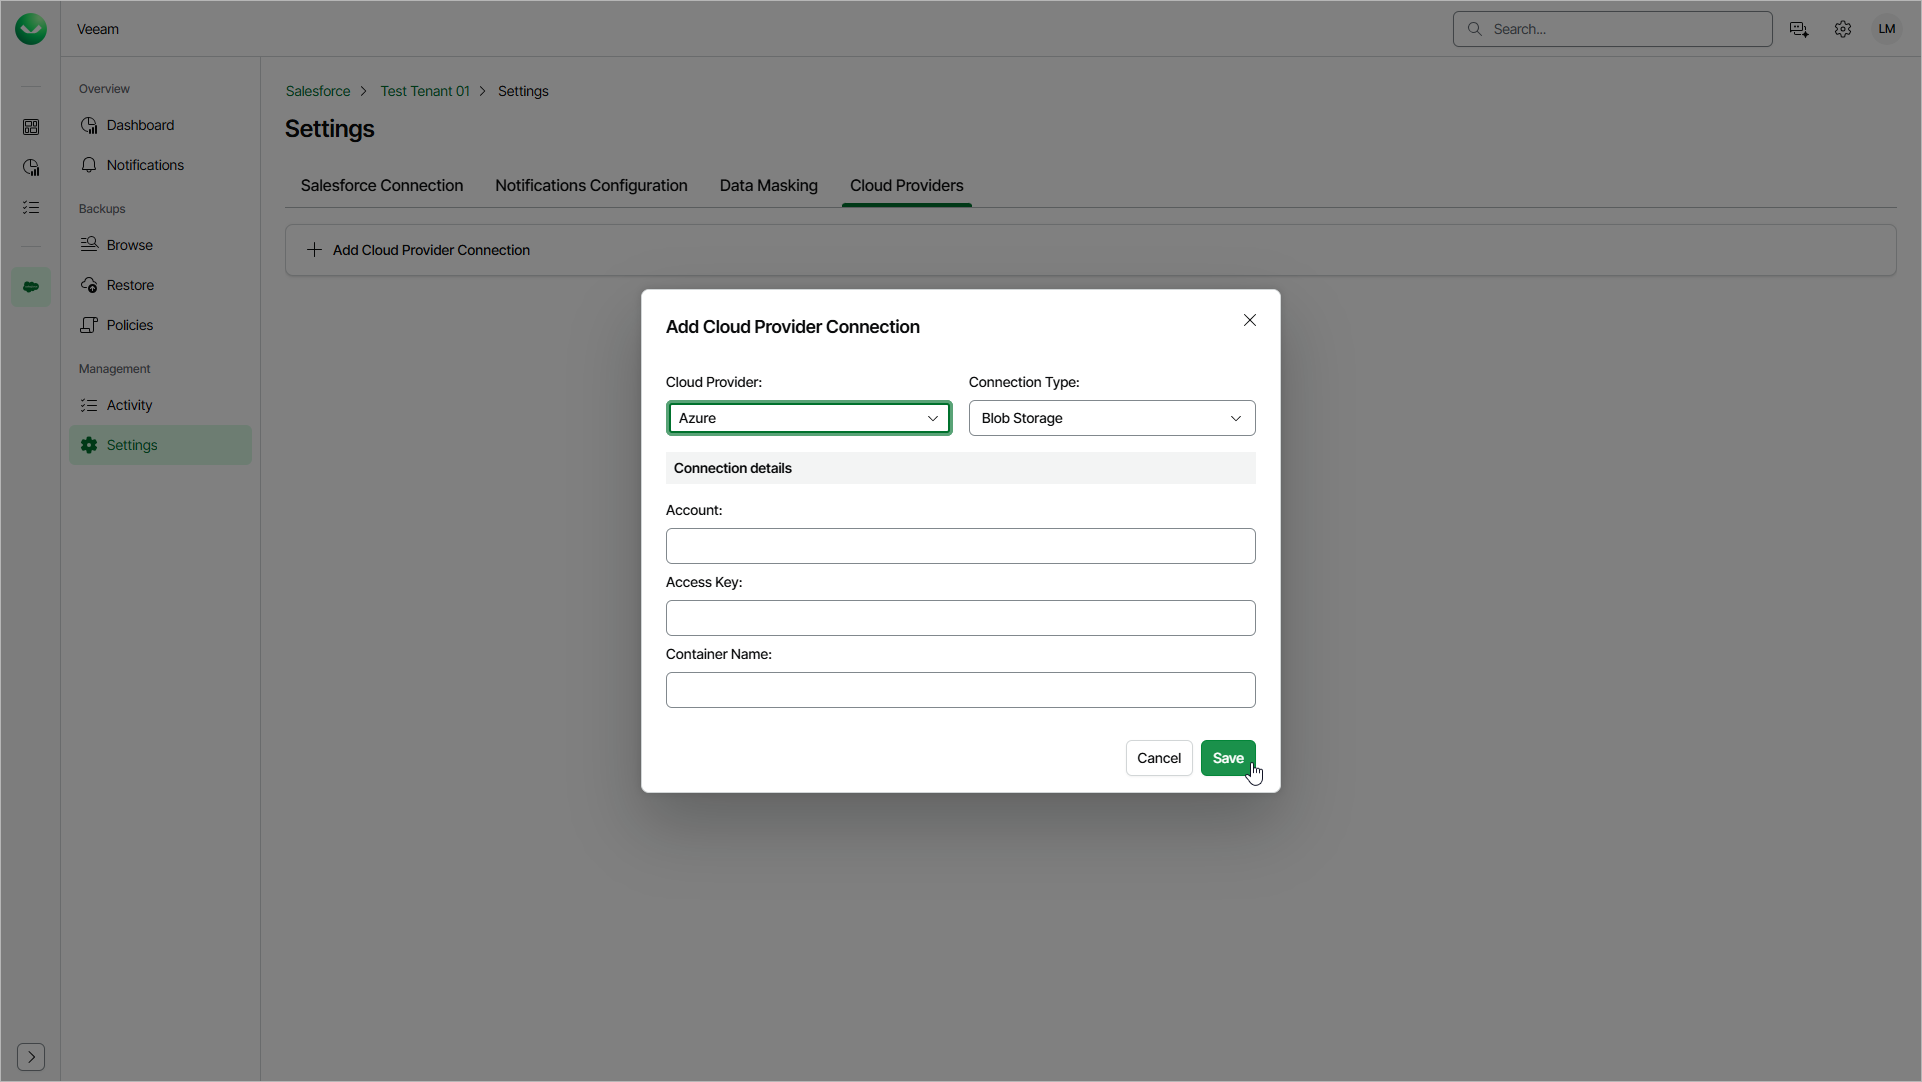Click into the Container Name field

coord(961,690)
